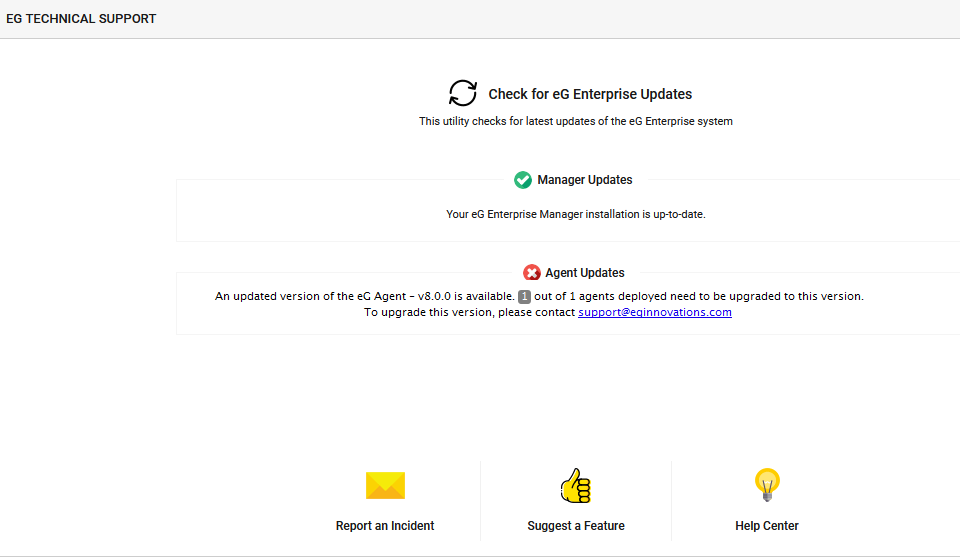960x557 pixels.
Task: Click the eG Agent v8.0.0 available message
Action: point(364,297)
